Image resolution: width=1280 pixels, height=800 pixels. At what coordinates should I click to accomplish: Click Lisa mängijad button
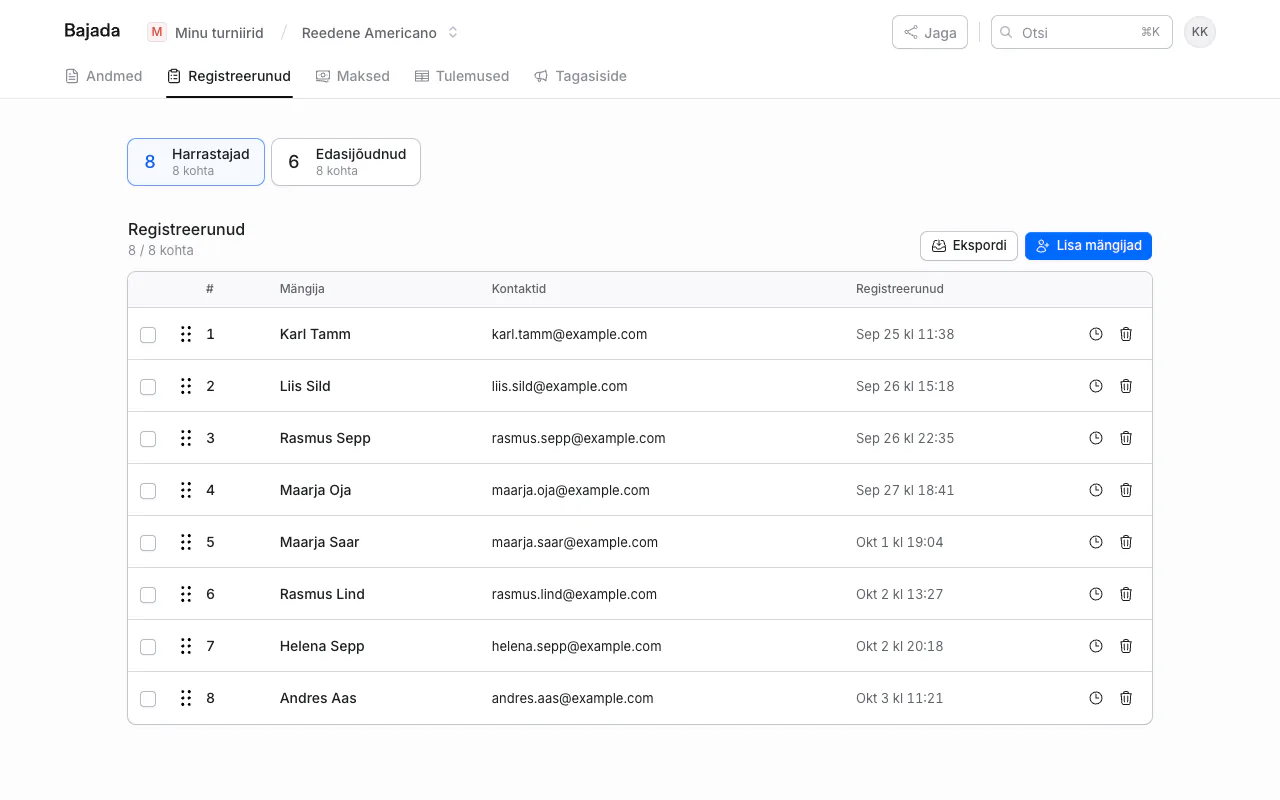pos(1088,246)
